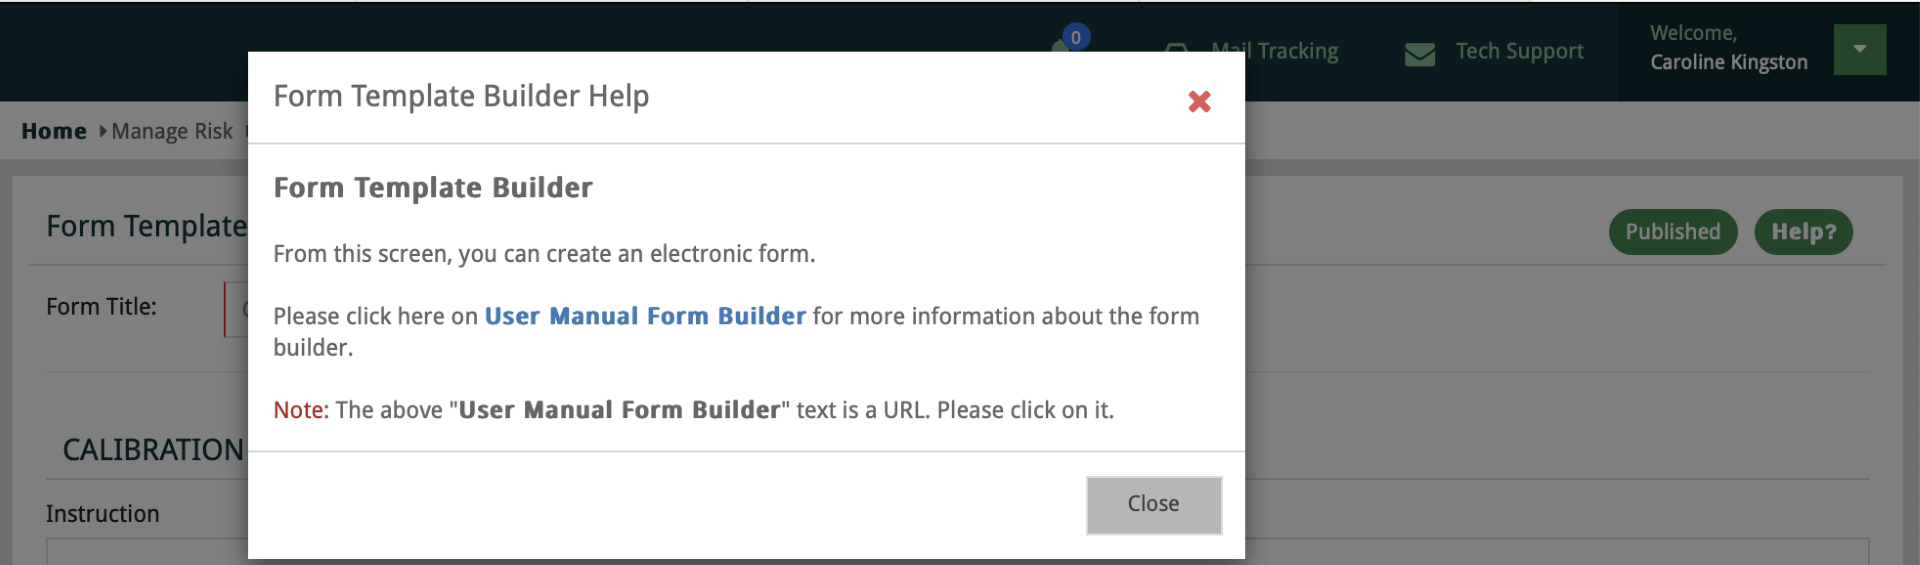The image size is (1920, 565).
Task: Click the Form Title: label
Action: 101,307
